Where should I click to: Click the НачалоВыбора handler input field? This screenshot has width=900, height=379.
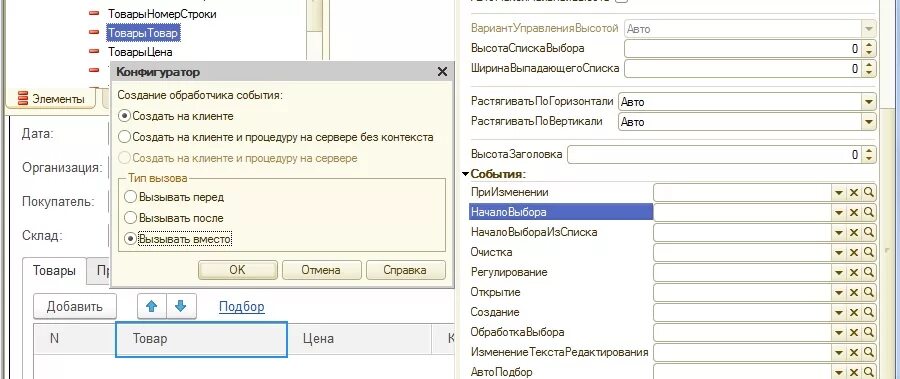[743, 213]
